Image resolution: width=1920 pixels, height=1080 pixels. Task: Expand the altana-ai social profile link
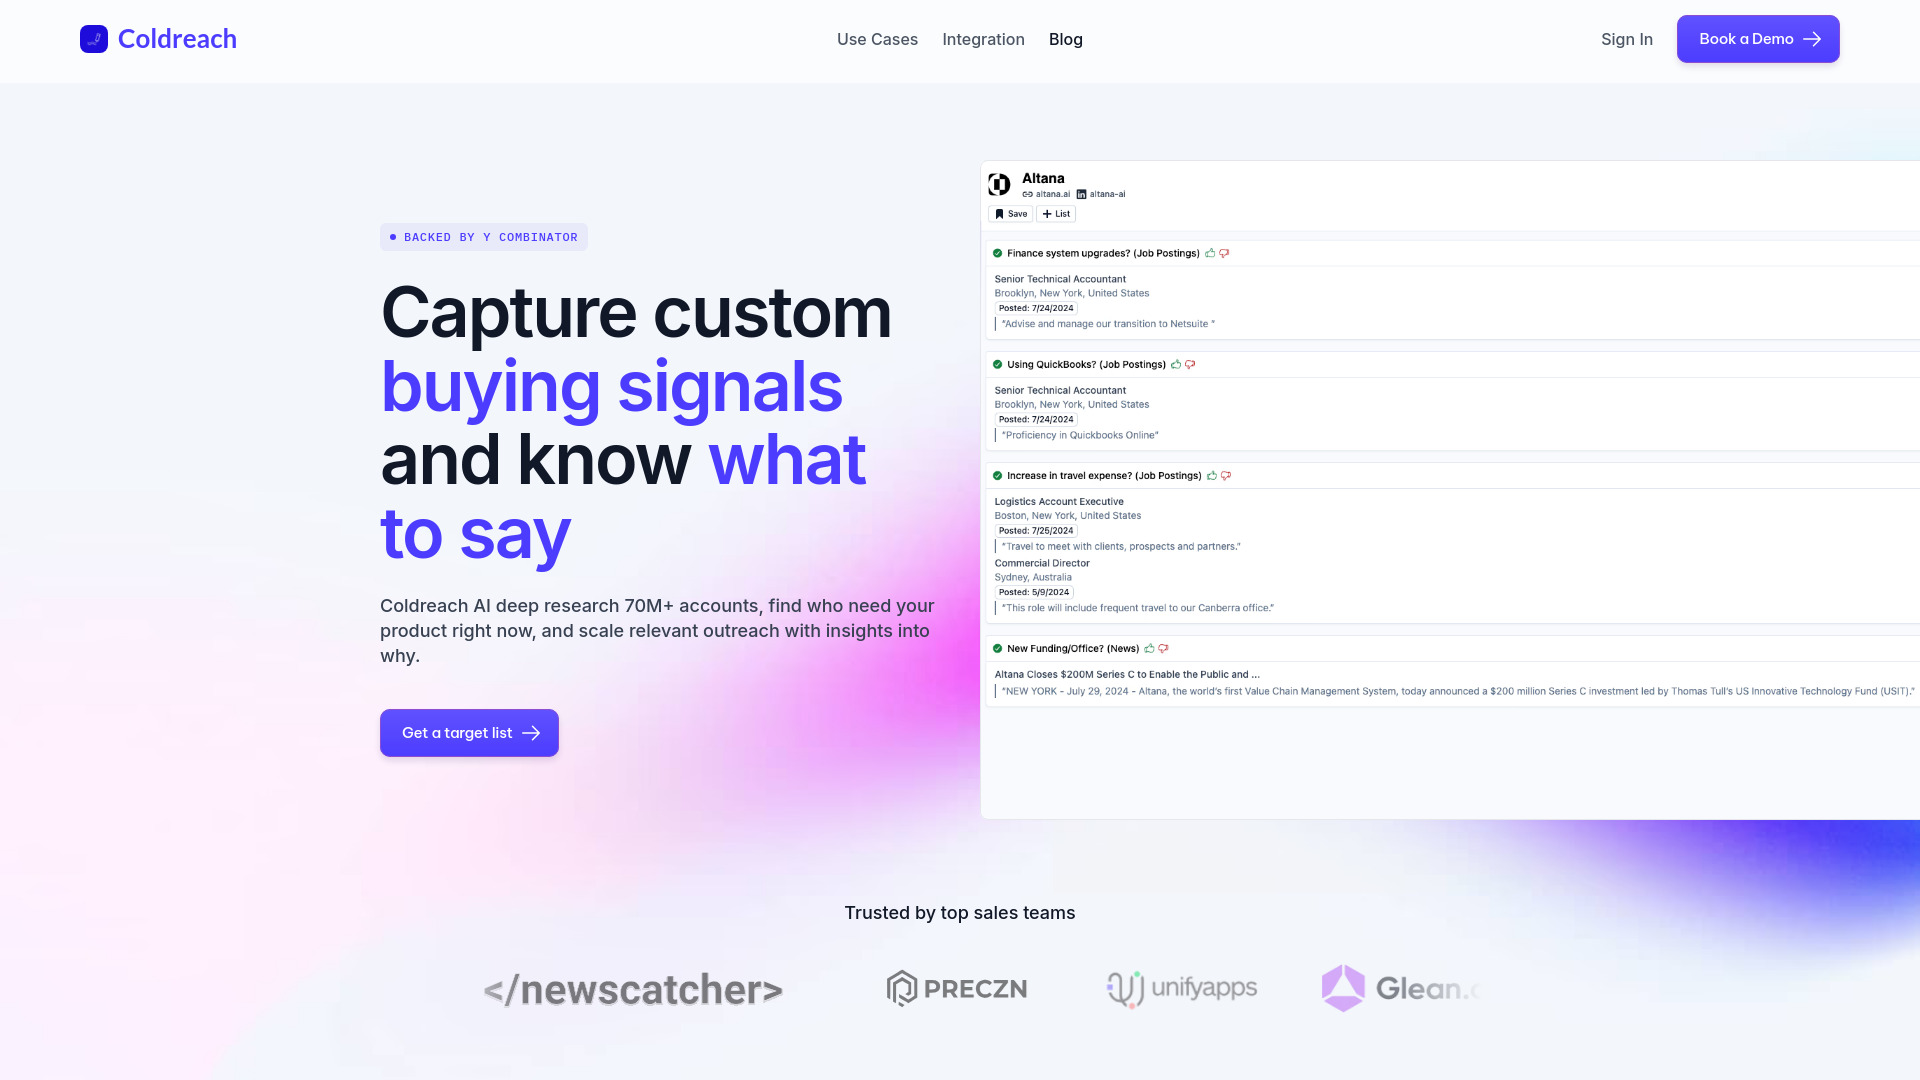(1100, 194)
